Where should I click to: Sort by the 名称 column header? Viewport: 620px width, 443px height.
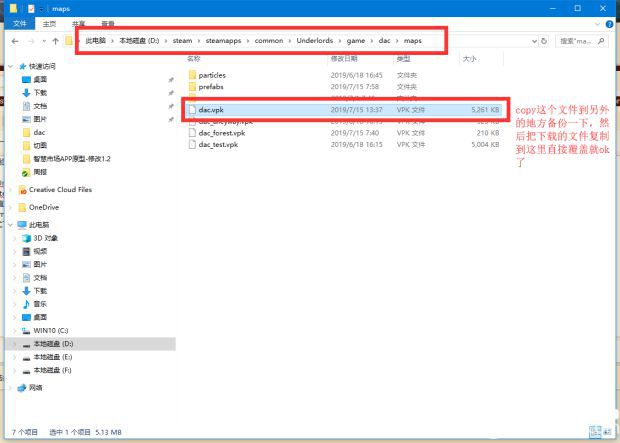193,59
